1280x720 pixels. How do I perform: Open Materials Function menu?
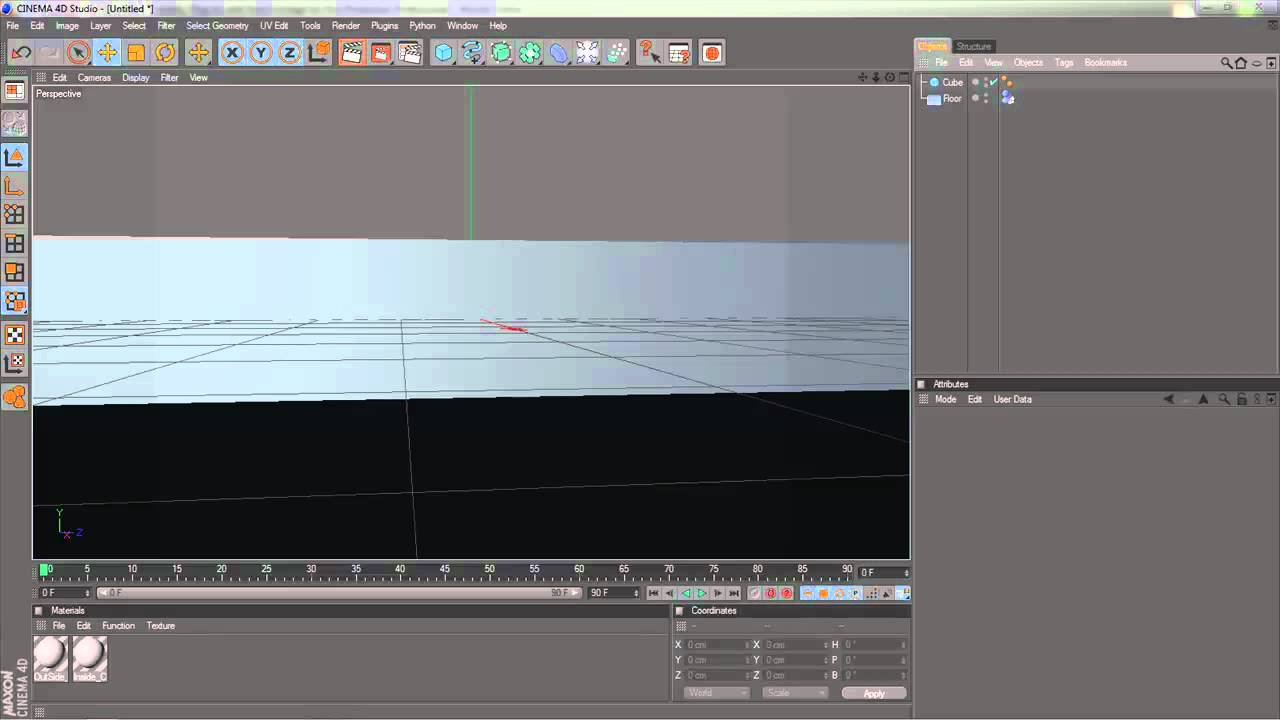[118, 626]
